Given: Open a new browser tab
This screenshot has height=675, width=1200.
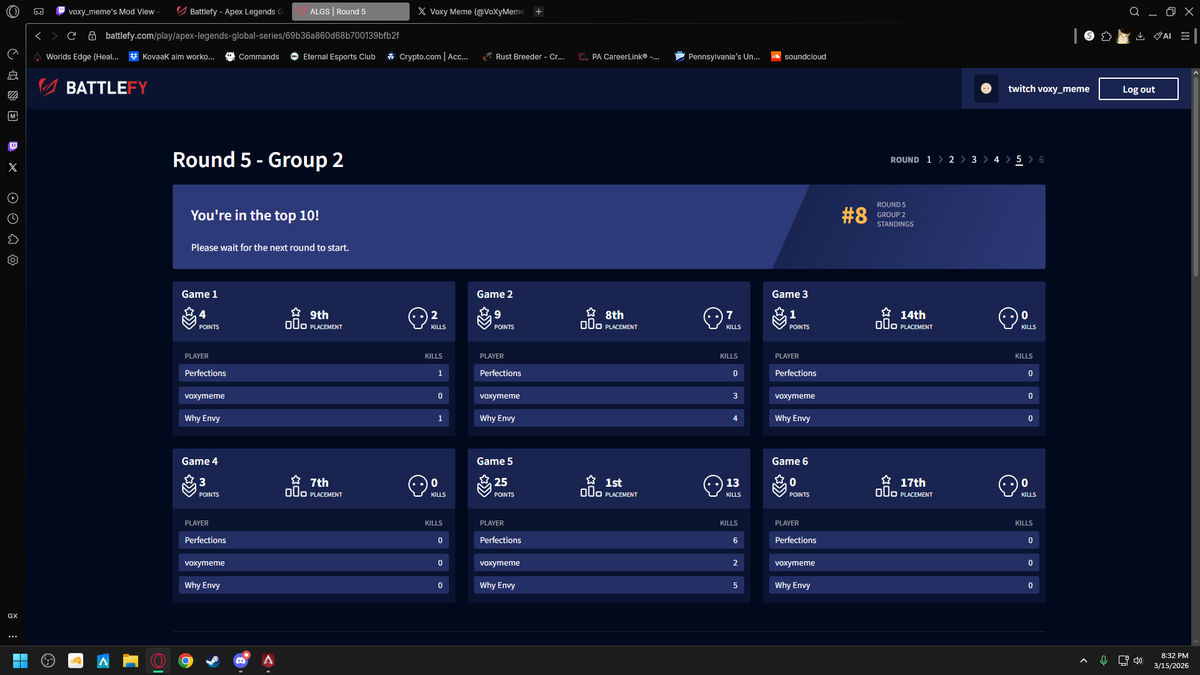Looking at the screenshot, I should 539,11.
